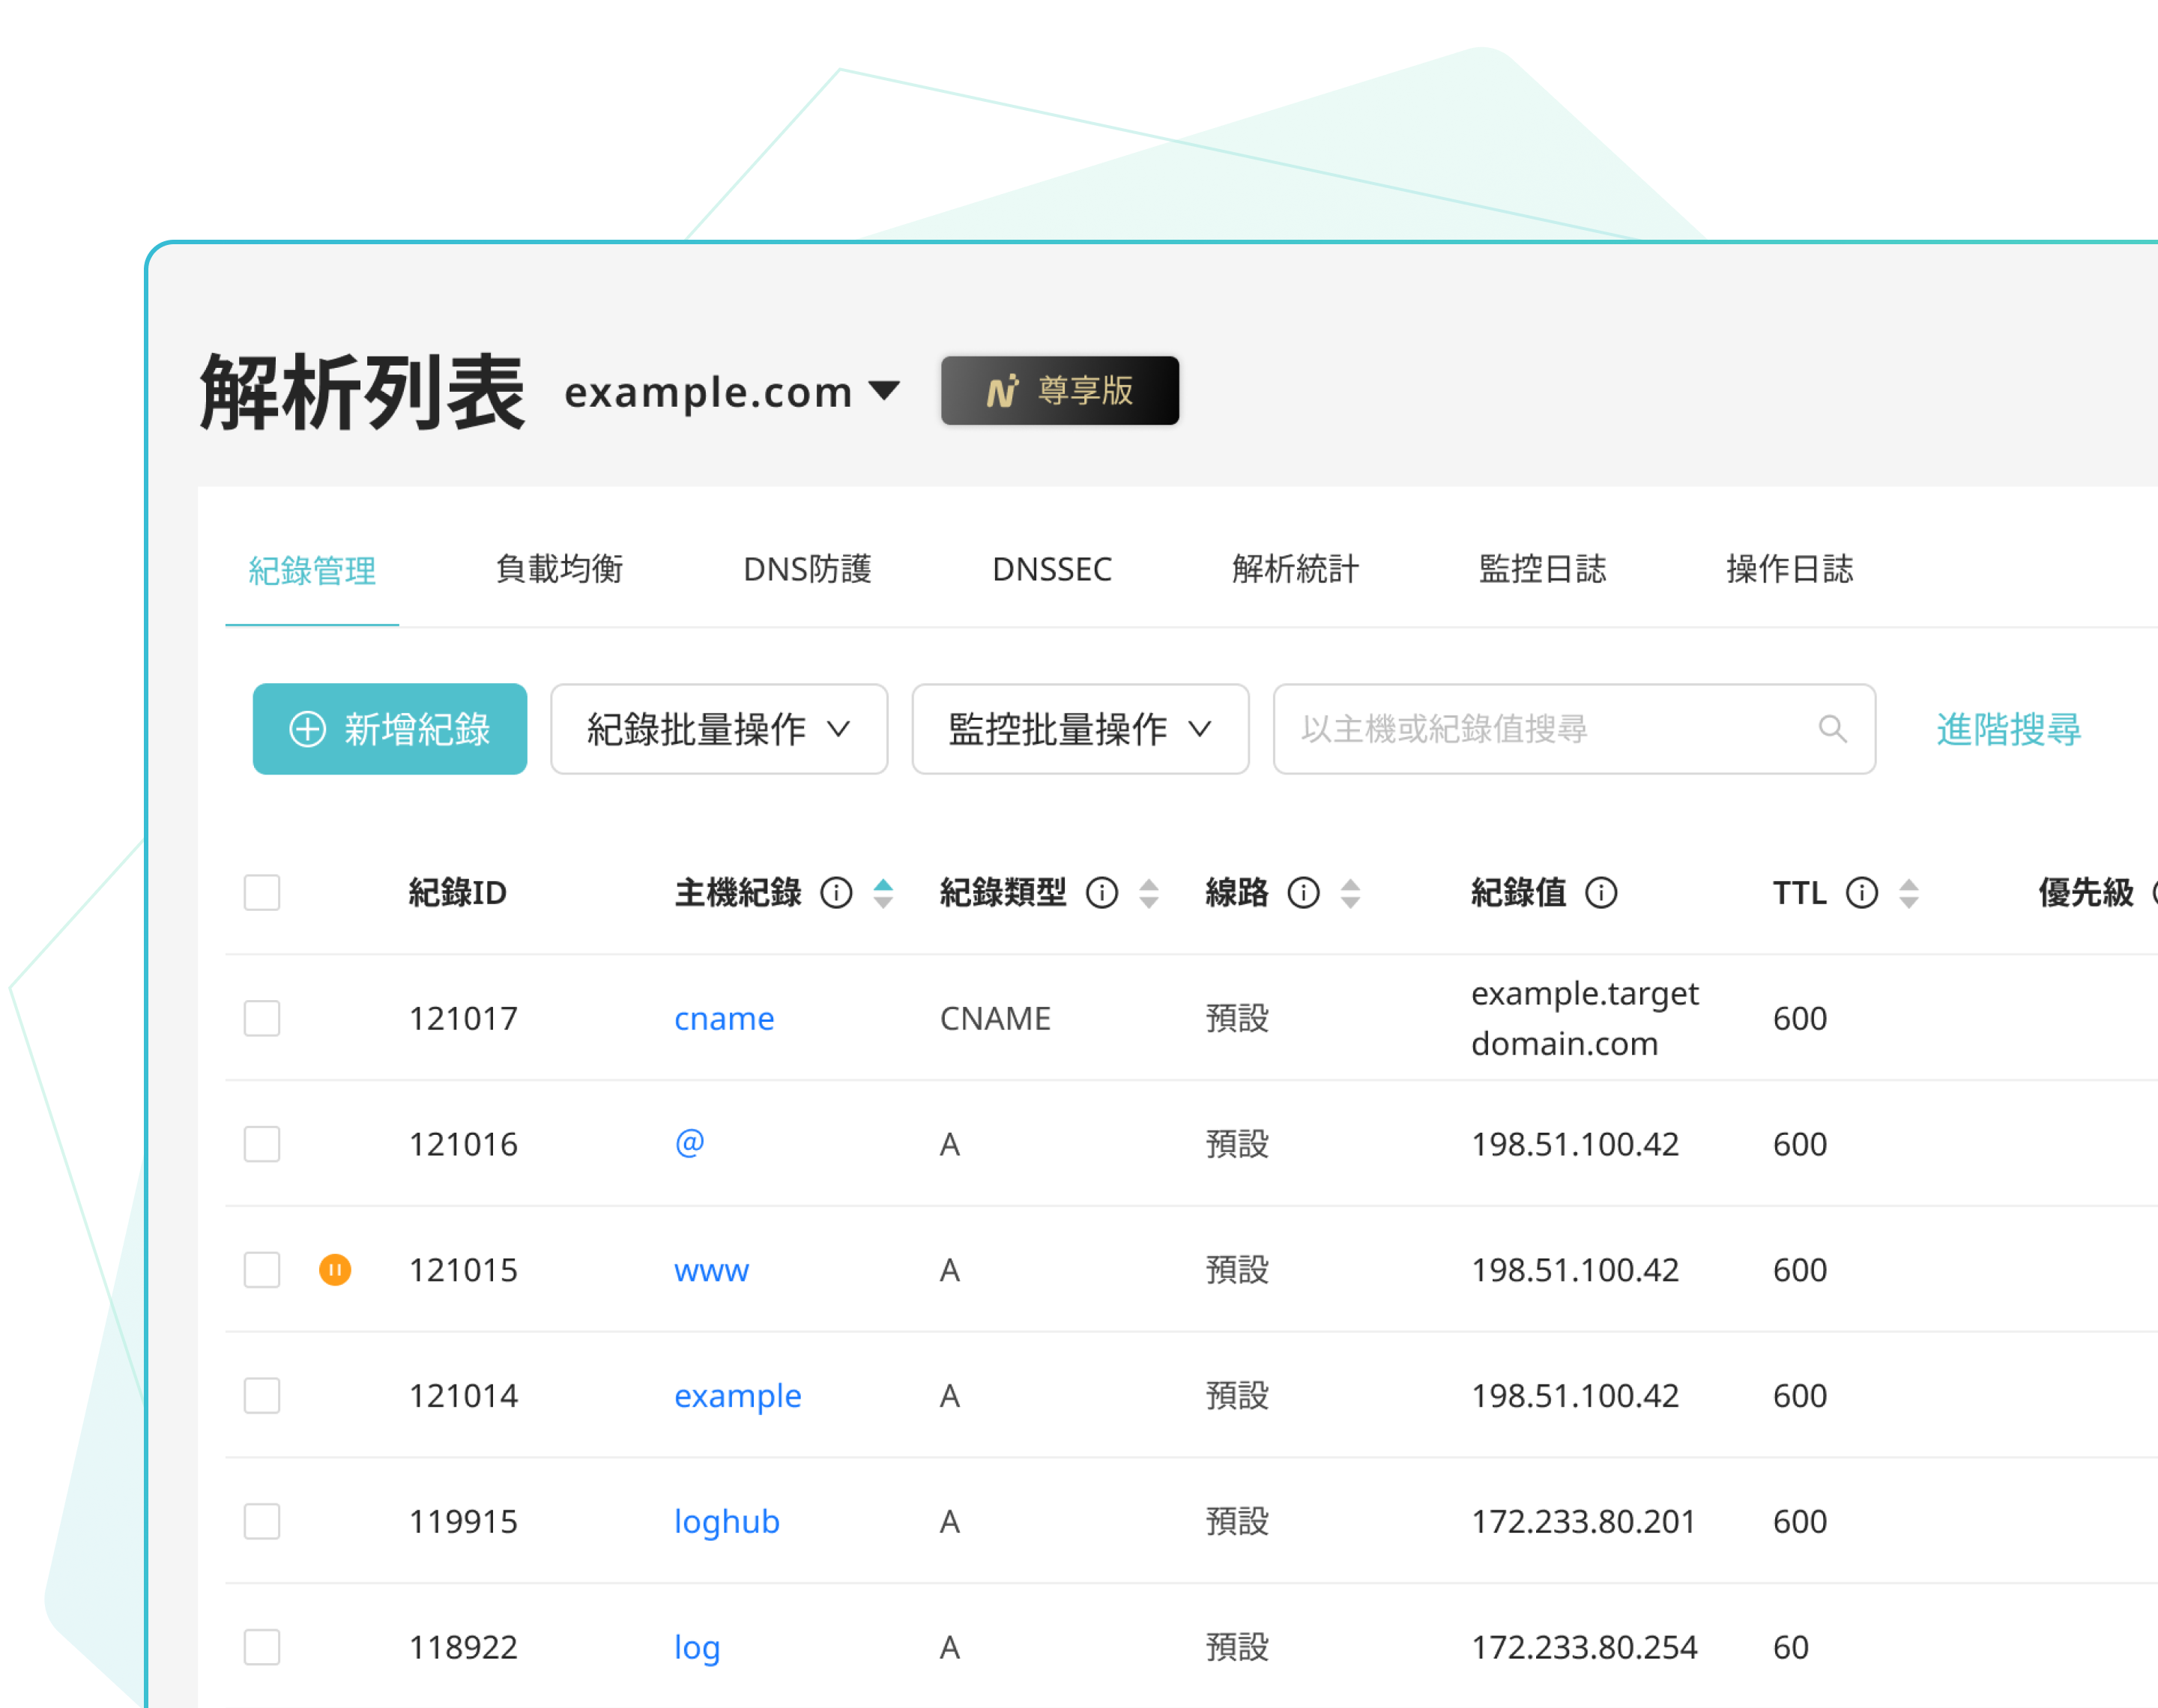2158x1708 pixels.
Task: Select checkbox for record 119915
Action: 262,1521
